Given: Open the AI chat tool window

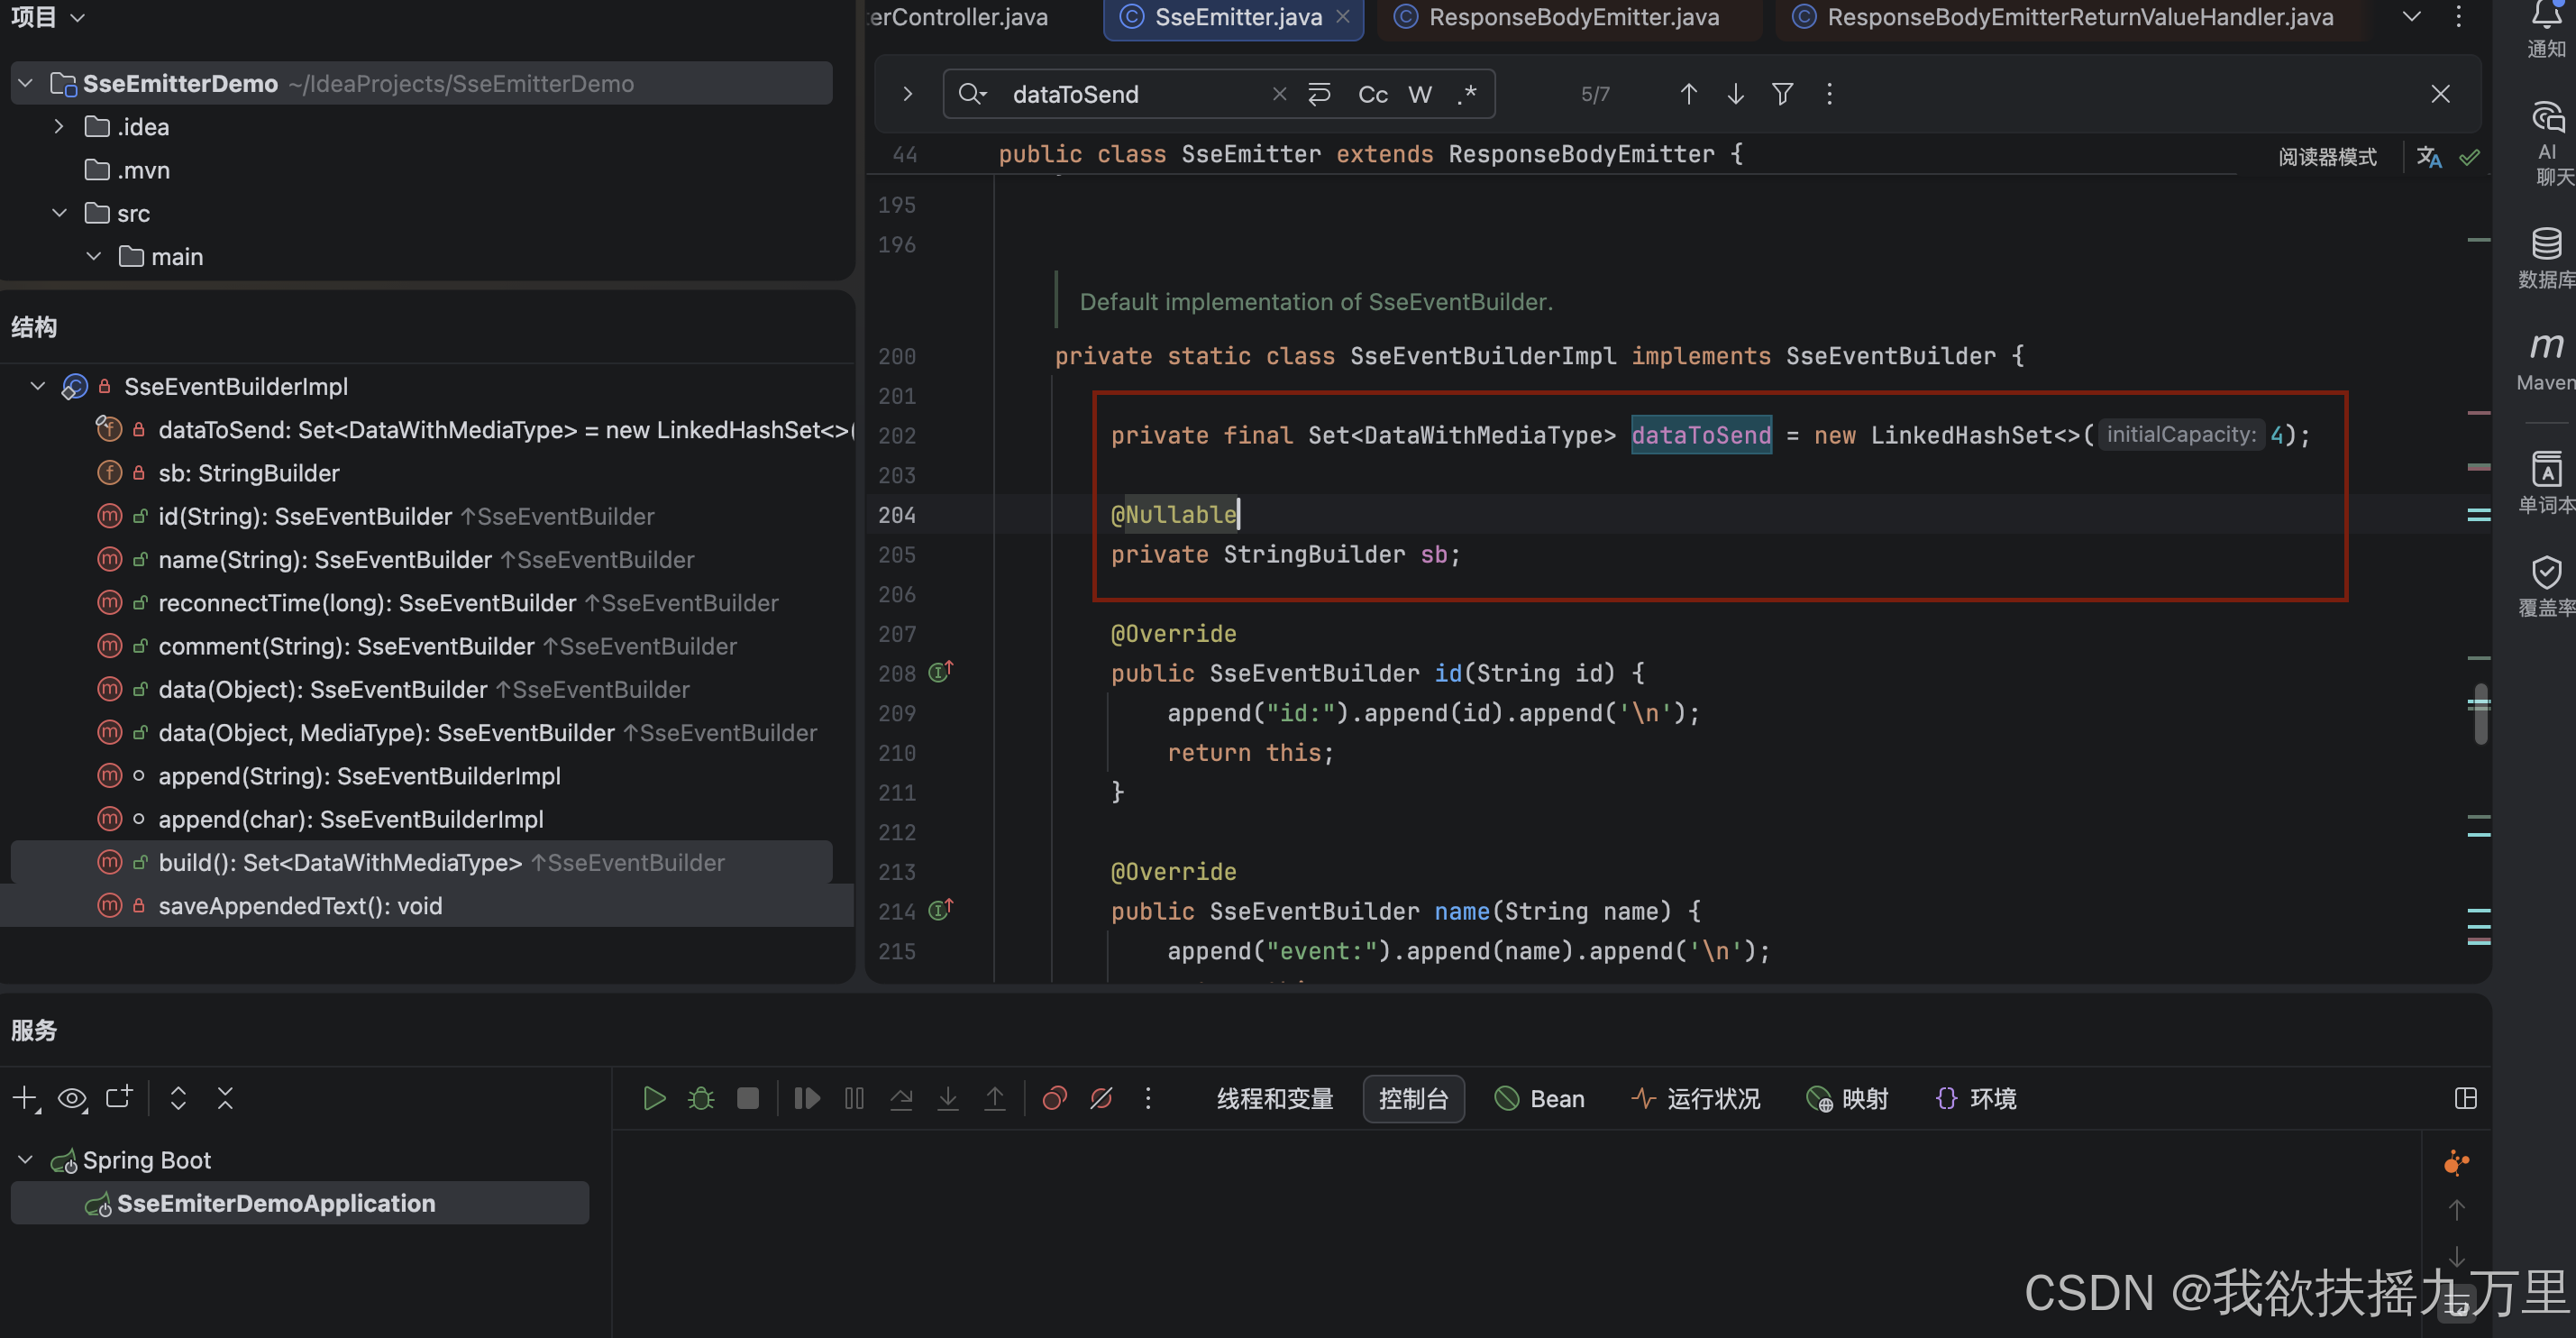Looking at the screenshot, I should [2547, 143].
